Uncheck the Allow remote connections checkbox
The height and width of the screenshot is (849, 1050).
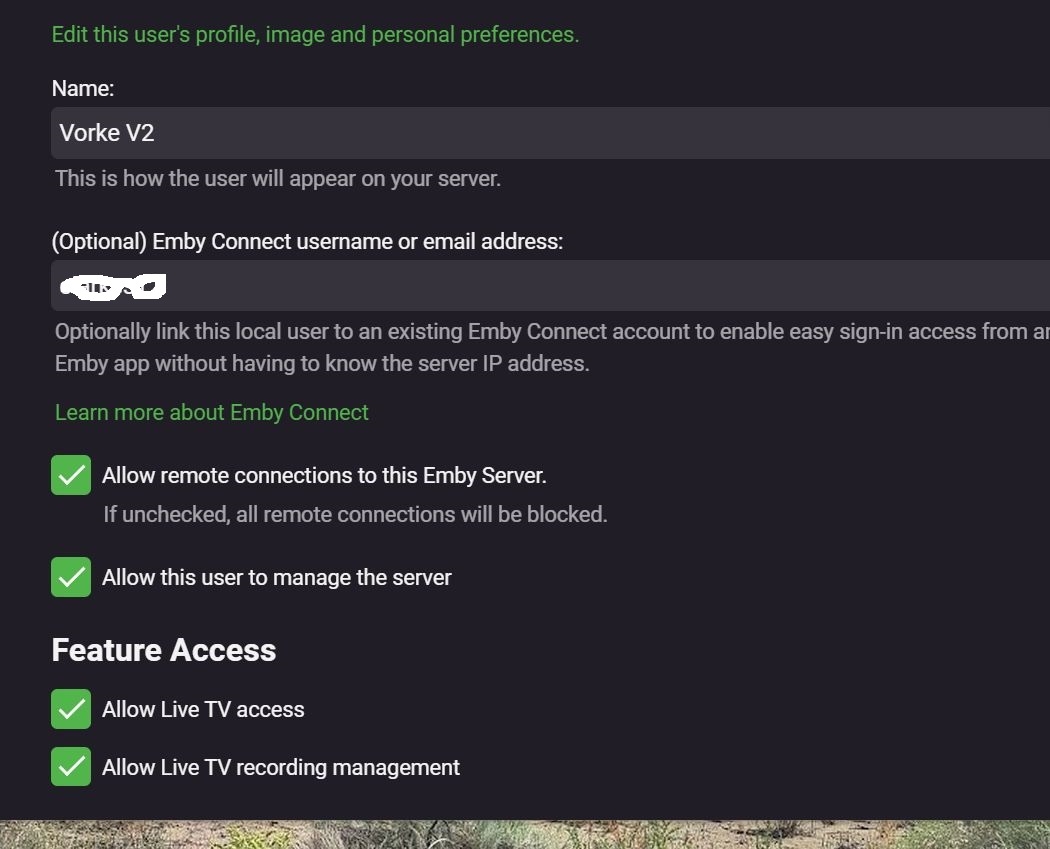point(71,475)
